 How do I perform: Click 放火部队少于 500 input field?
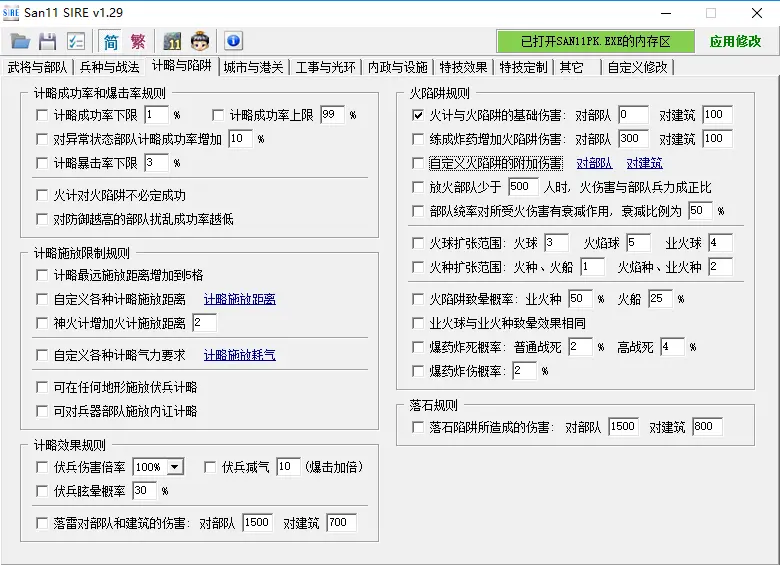click(523, 187)
